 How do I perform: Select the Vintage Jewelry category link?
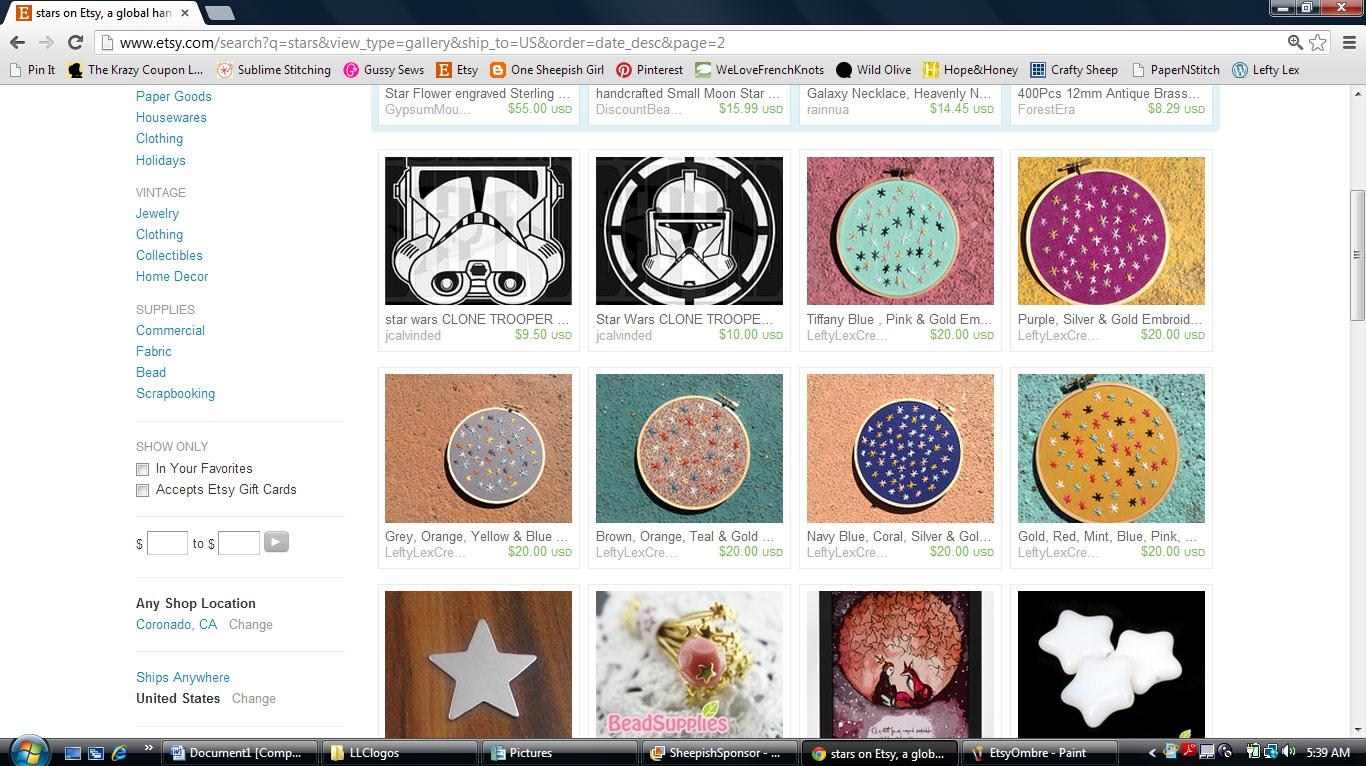pos(157,213)
